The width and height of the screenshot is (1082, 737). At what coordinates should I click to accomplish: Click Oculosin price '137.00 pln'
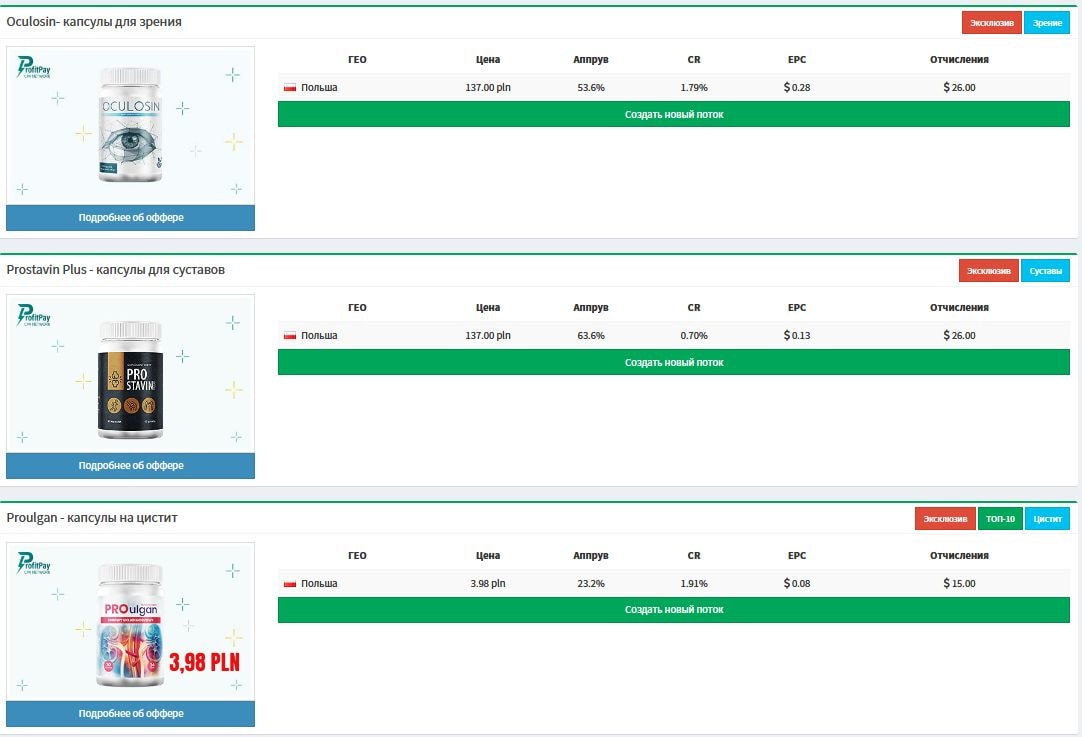(488, 88)
